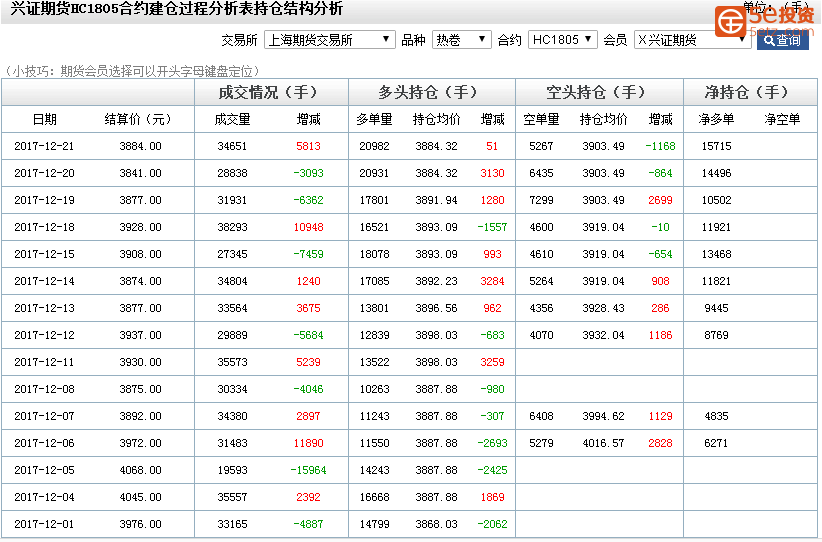Open the 品种 product dropdown showing 热卷
The height and width of the screenshot is (542, 822).
tap(461, 40)
